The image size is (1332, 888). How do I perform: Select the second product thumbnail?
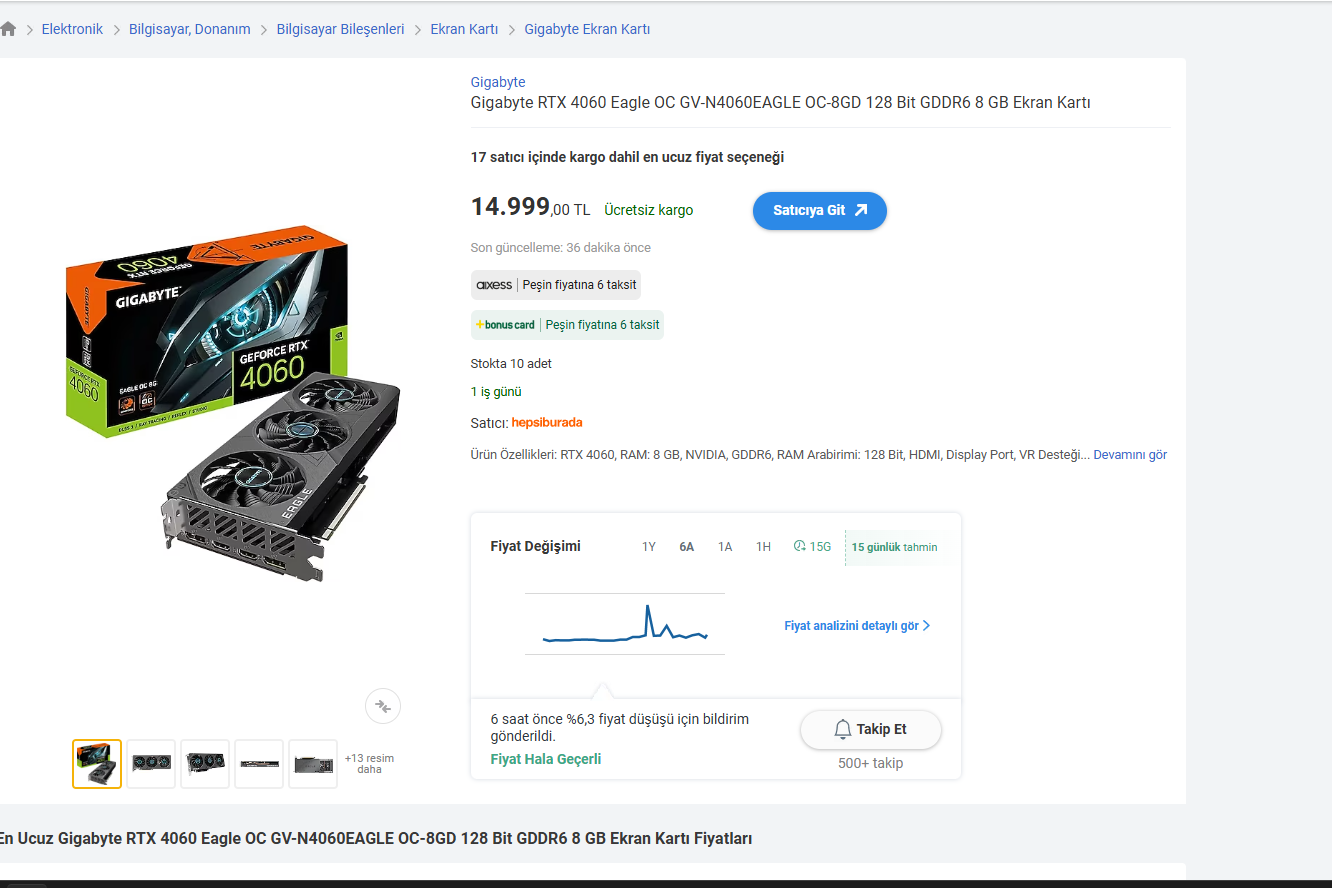tap(151, 764)
